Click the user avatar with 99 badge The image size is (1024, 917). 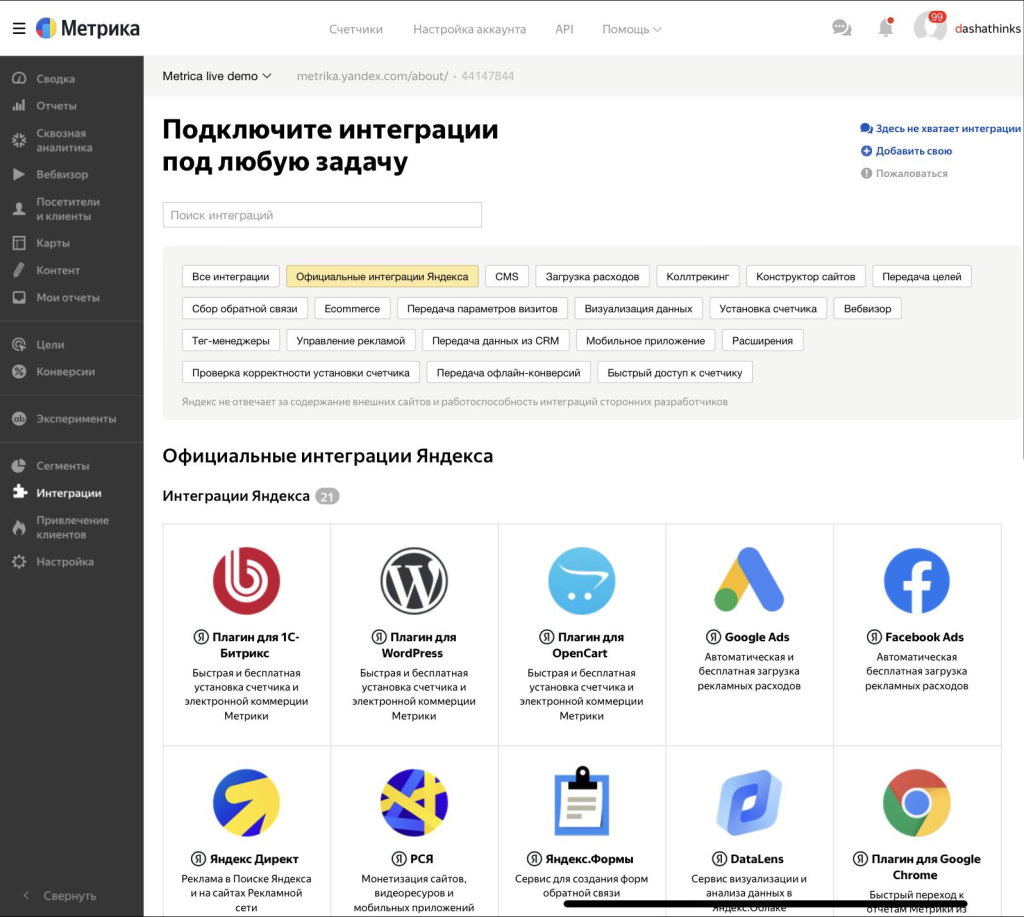(929, 28)
